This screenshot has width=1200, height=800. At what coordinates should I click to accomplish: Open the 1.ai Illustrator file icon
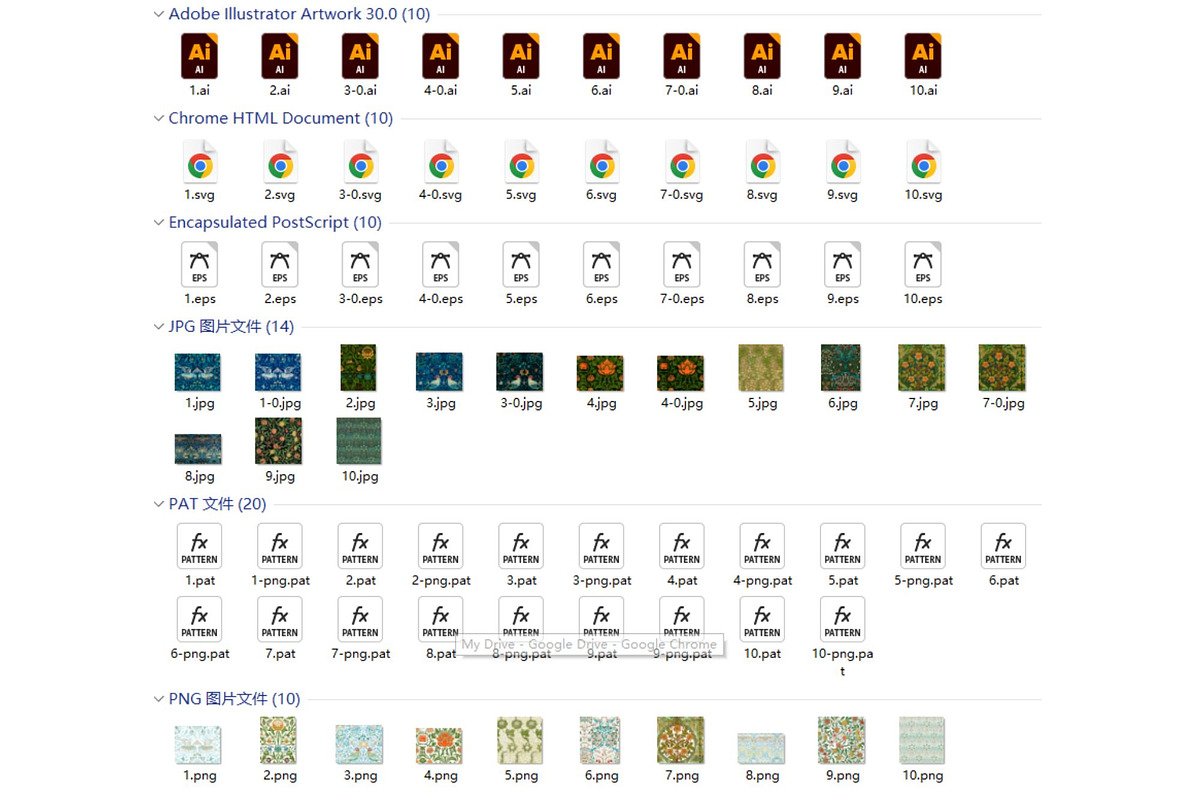(x=199, y=56)
